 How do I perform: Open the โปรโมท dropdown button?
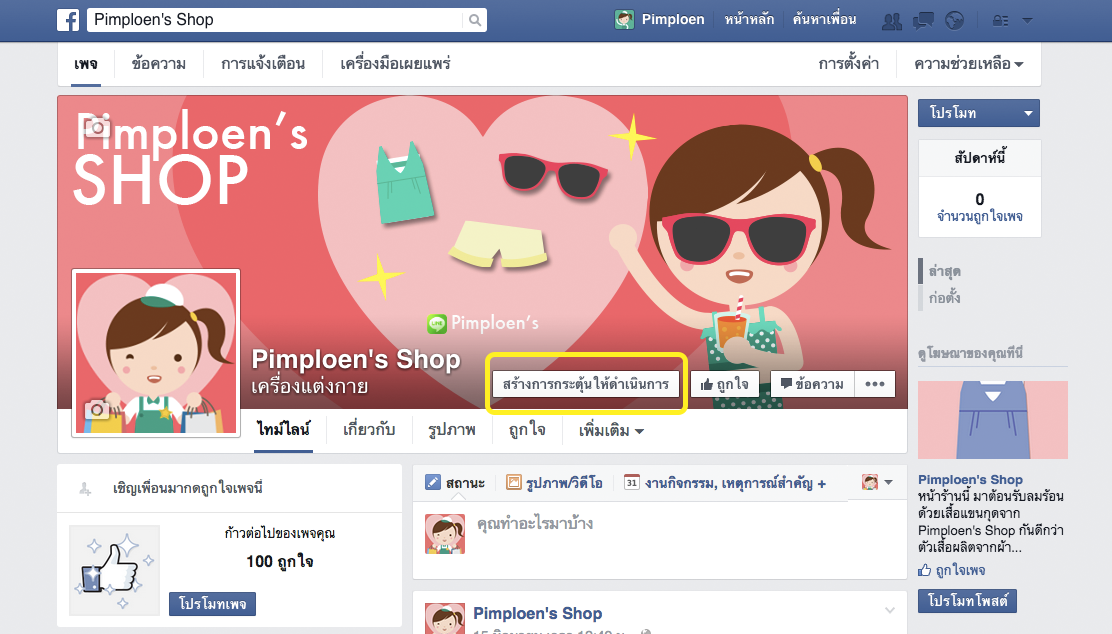pyautogui.click(x=979, y=113)
